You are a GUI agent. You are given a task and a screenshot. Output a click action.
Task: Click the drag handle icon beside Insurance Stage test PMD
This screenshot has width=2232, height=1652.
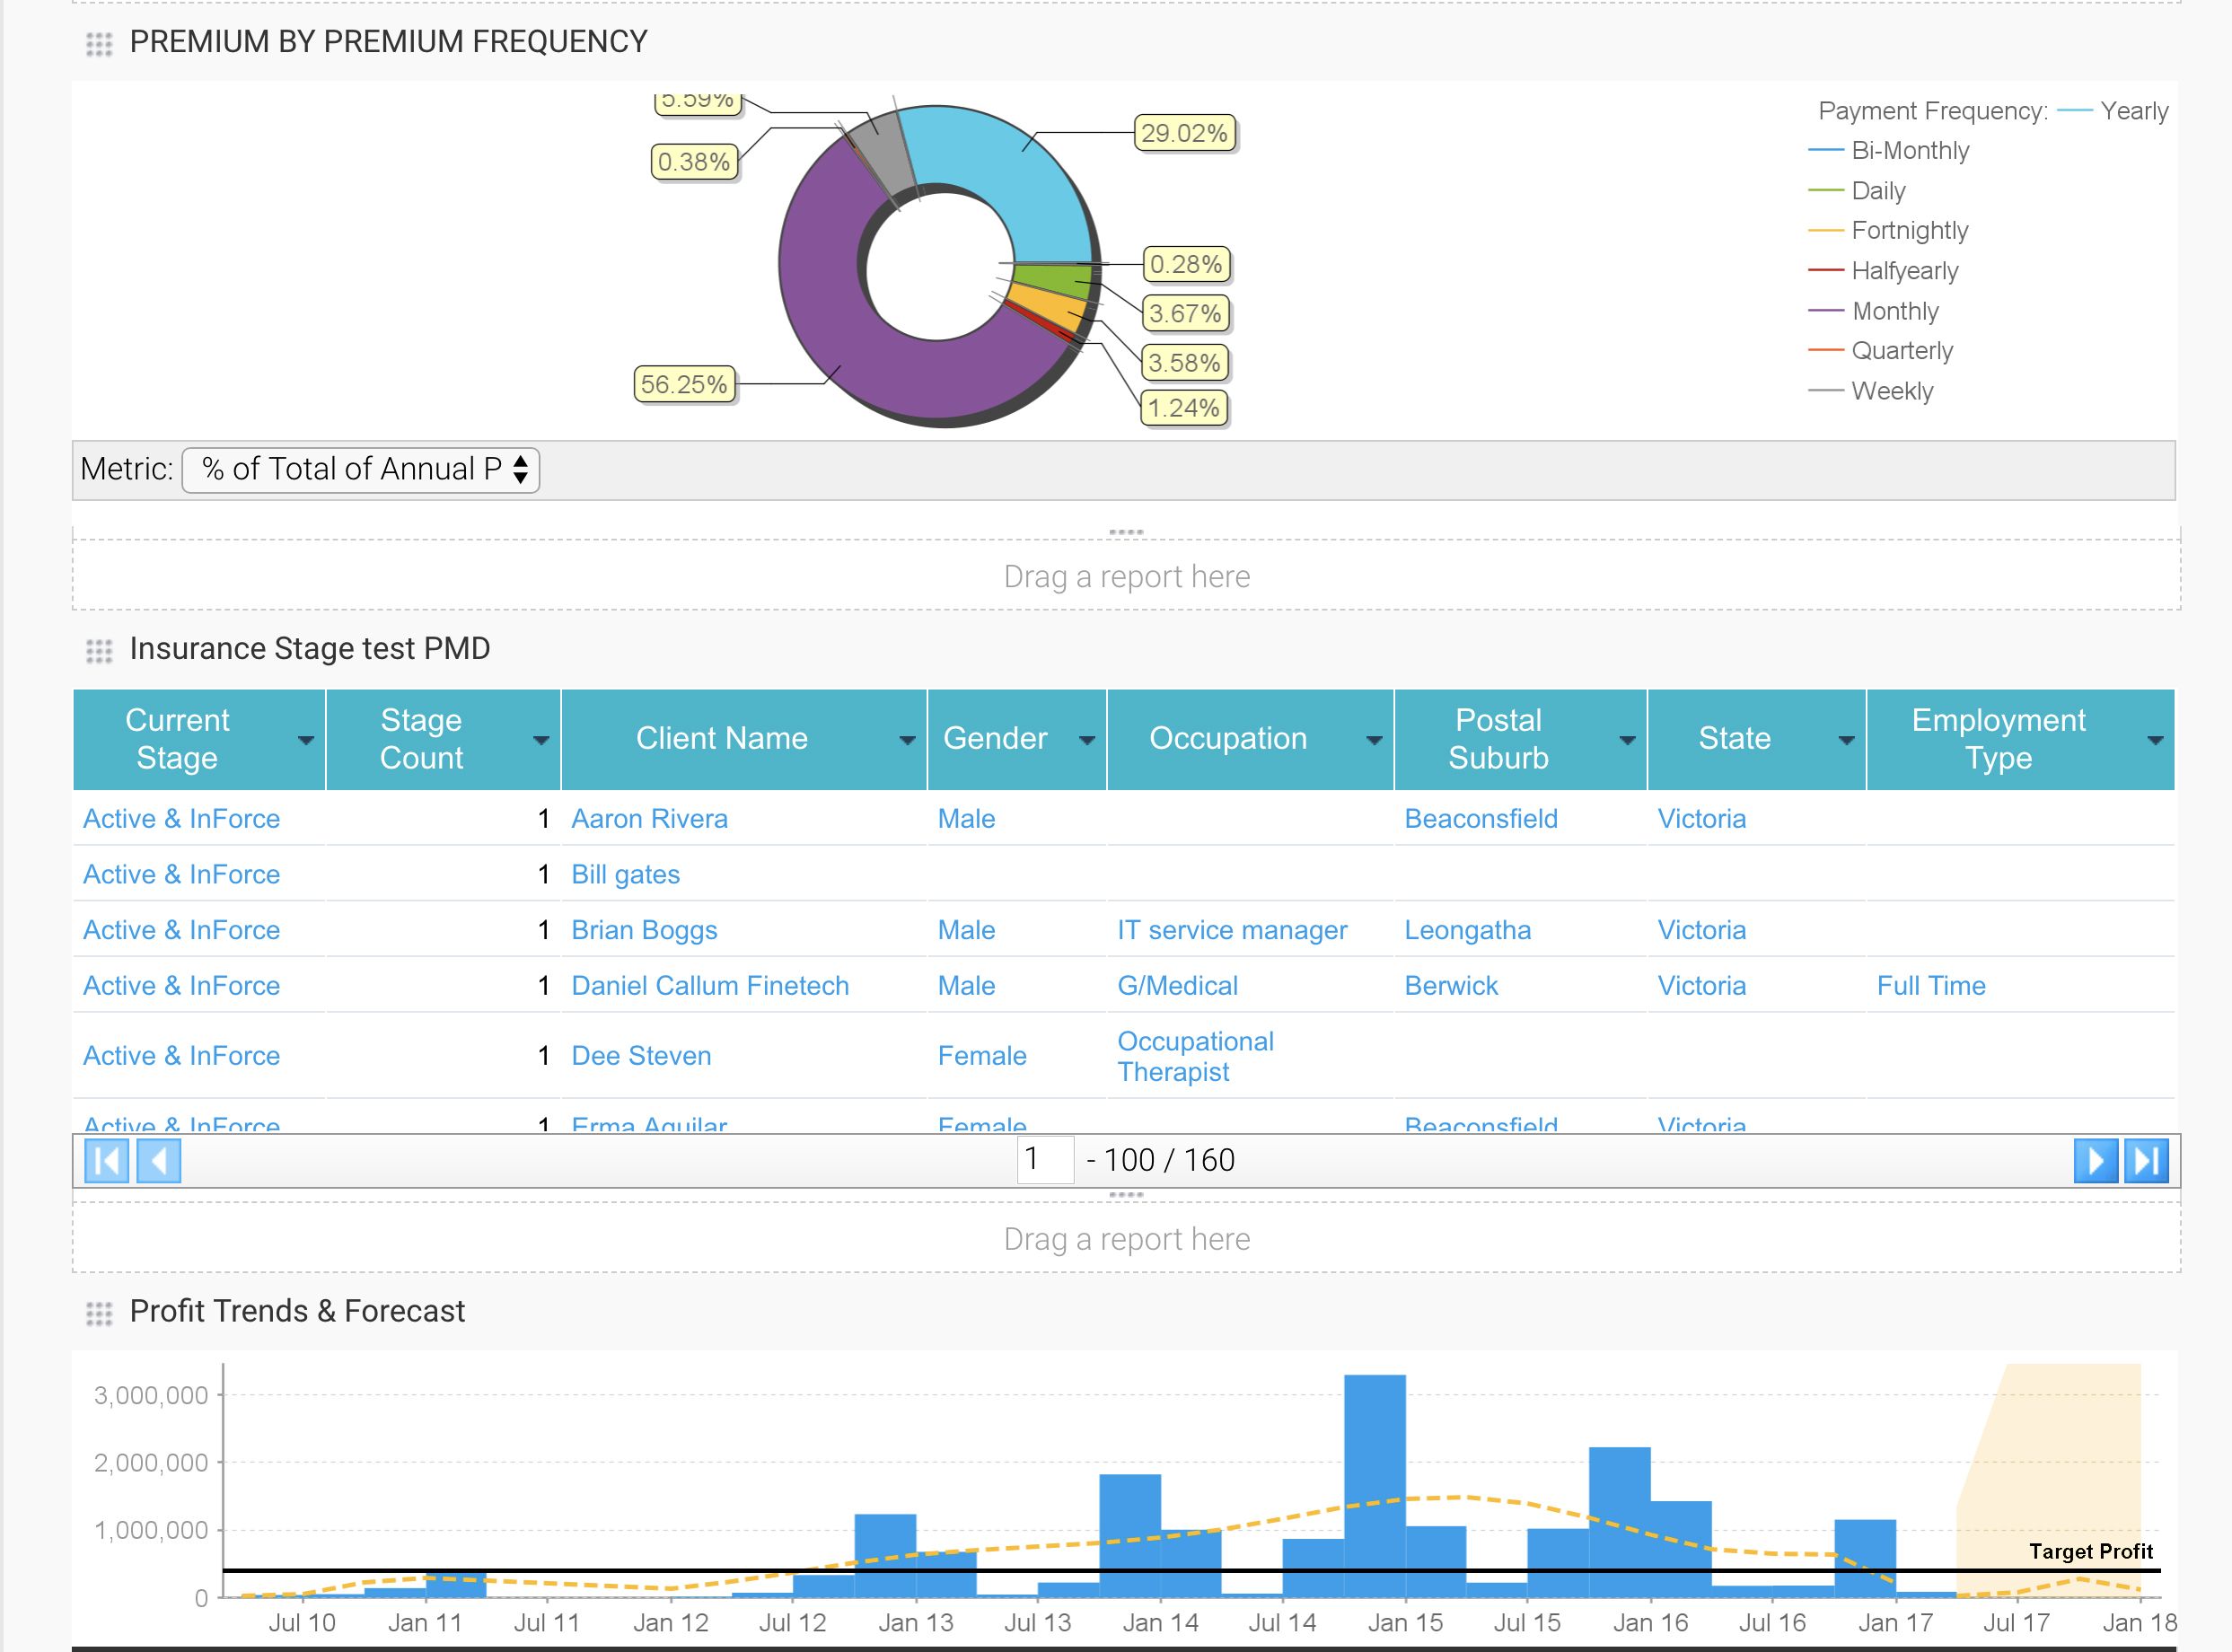(x=99, y=650)
